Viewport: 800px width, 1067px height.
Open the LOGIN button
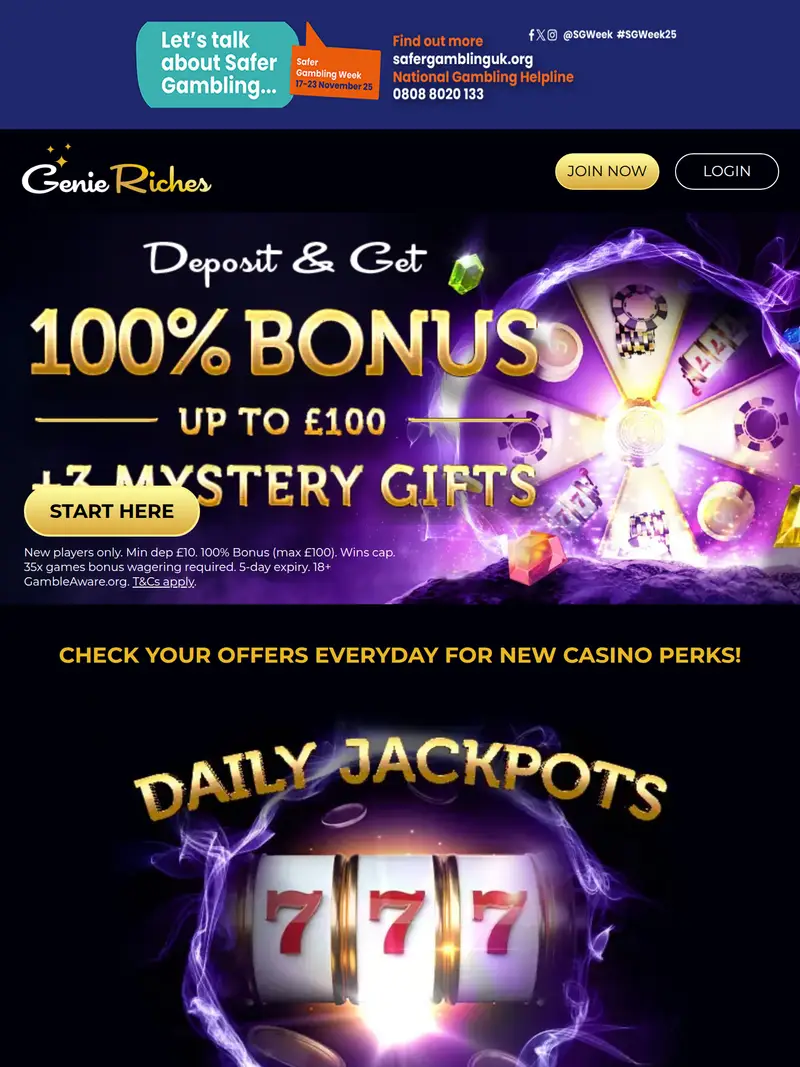tap(727, 171)
